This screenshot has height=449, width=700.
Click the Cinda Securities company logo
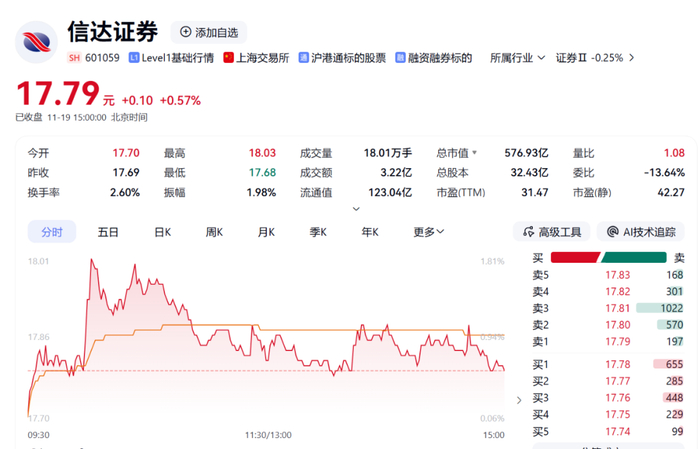[36, 42]
